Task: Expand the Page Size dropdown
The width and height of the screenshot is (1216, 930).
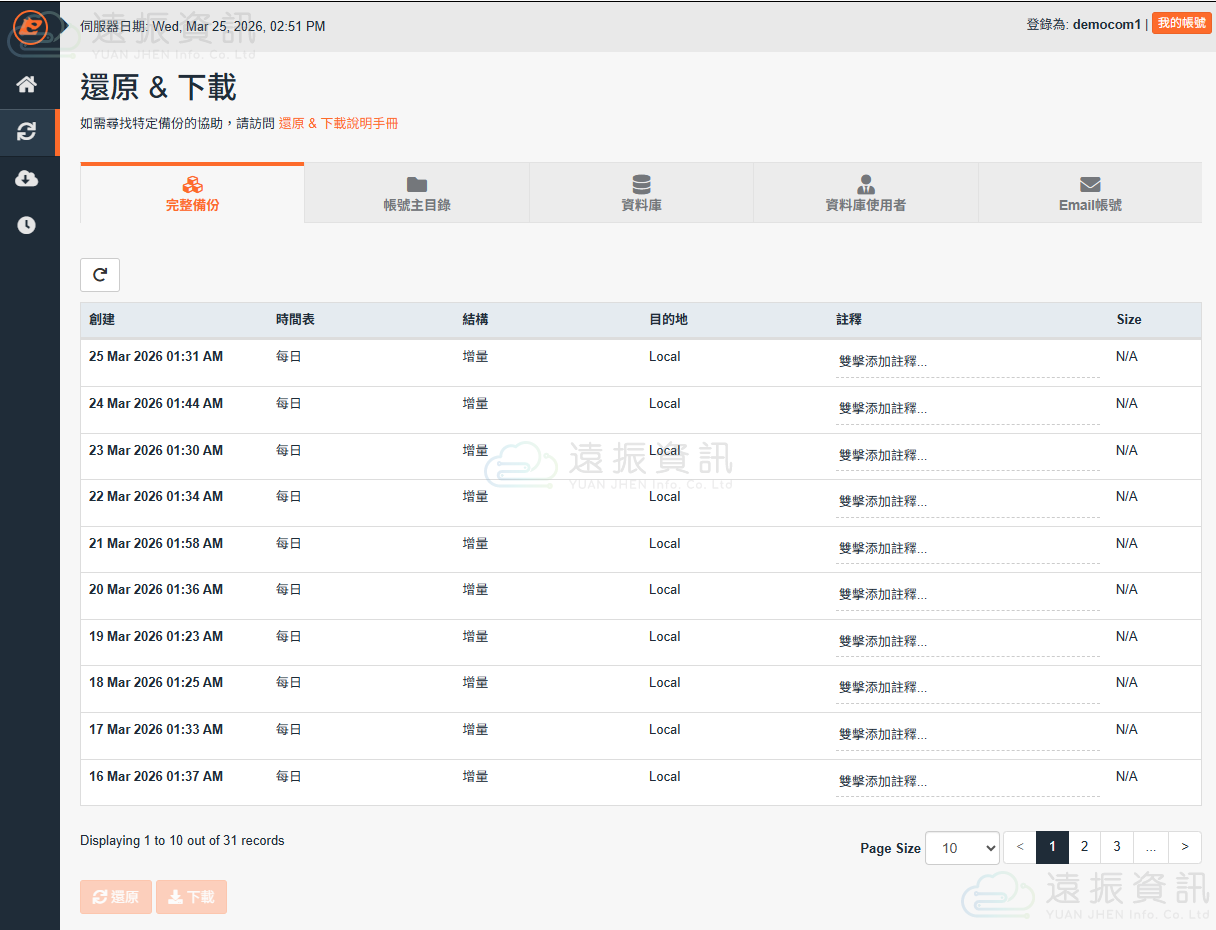Action: 962,848
